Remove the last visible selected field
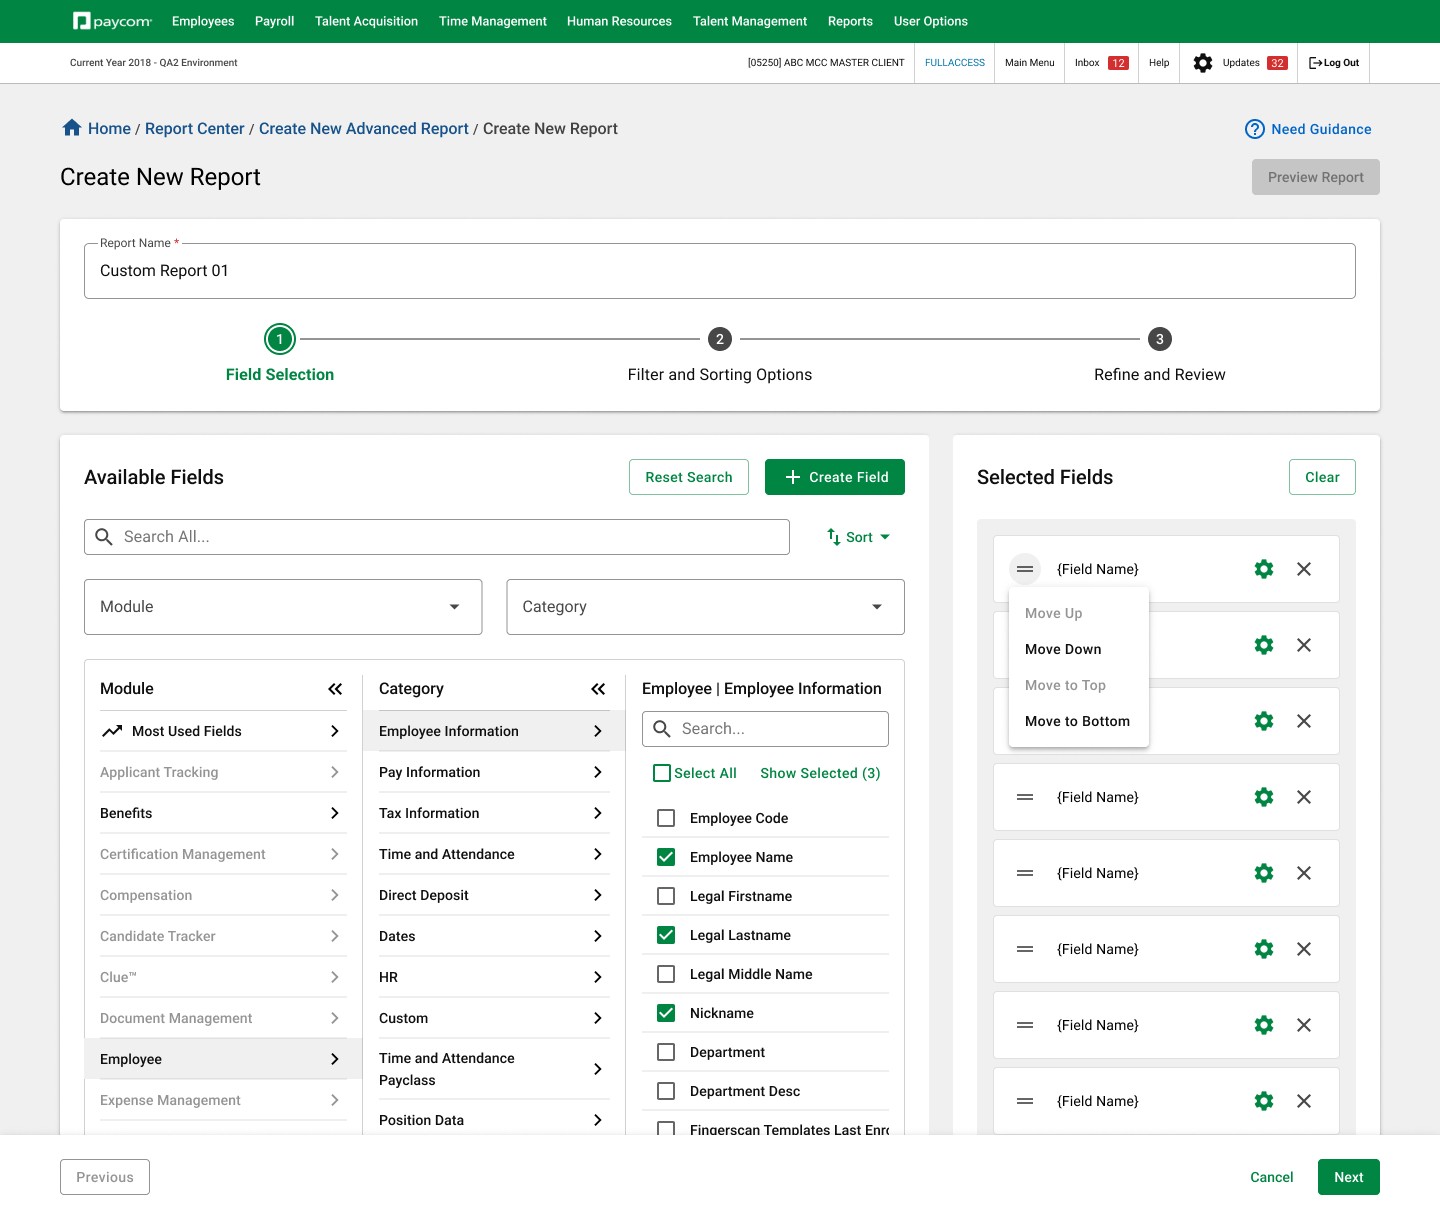This screenshot has height=1217, width=1440. (x=1304, y=1101)
